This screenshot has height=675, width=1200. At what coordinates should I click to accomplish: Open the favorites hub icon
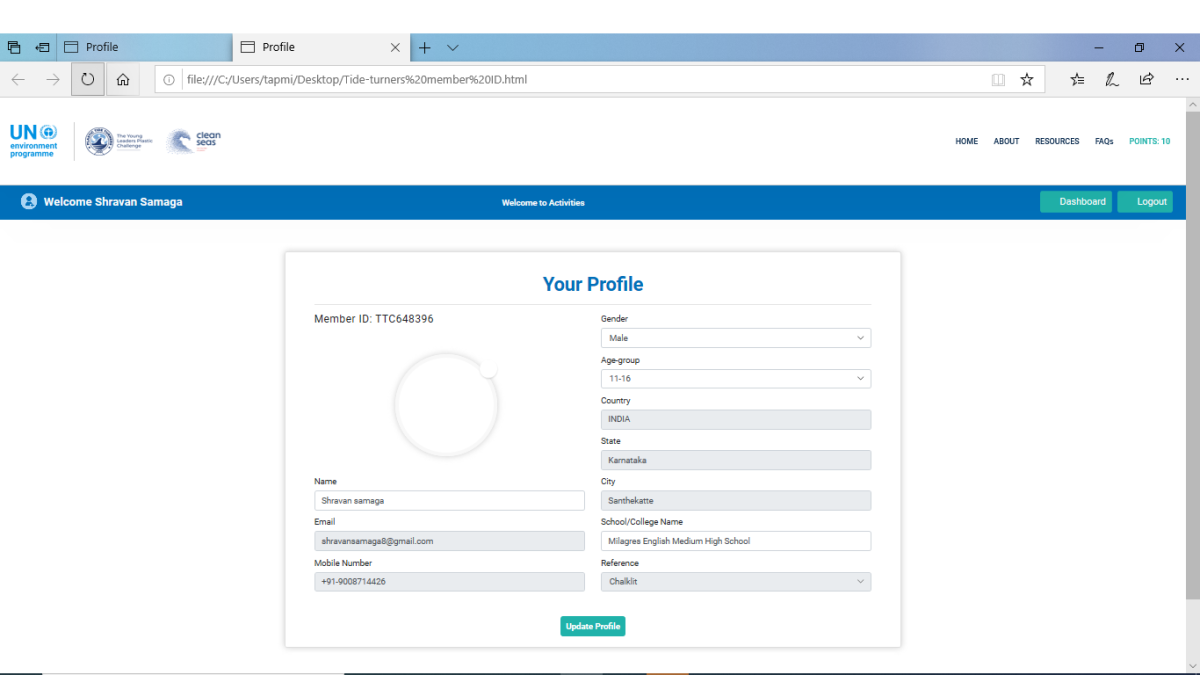pyautogui.click(x=1077, y=79)
